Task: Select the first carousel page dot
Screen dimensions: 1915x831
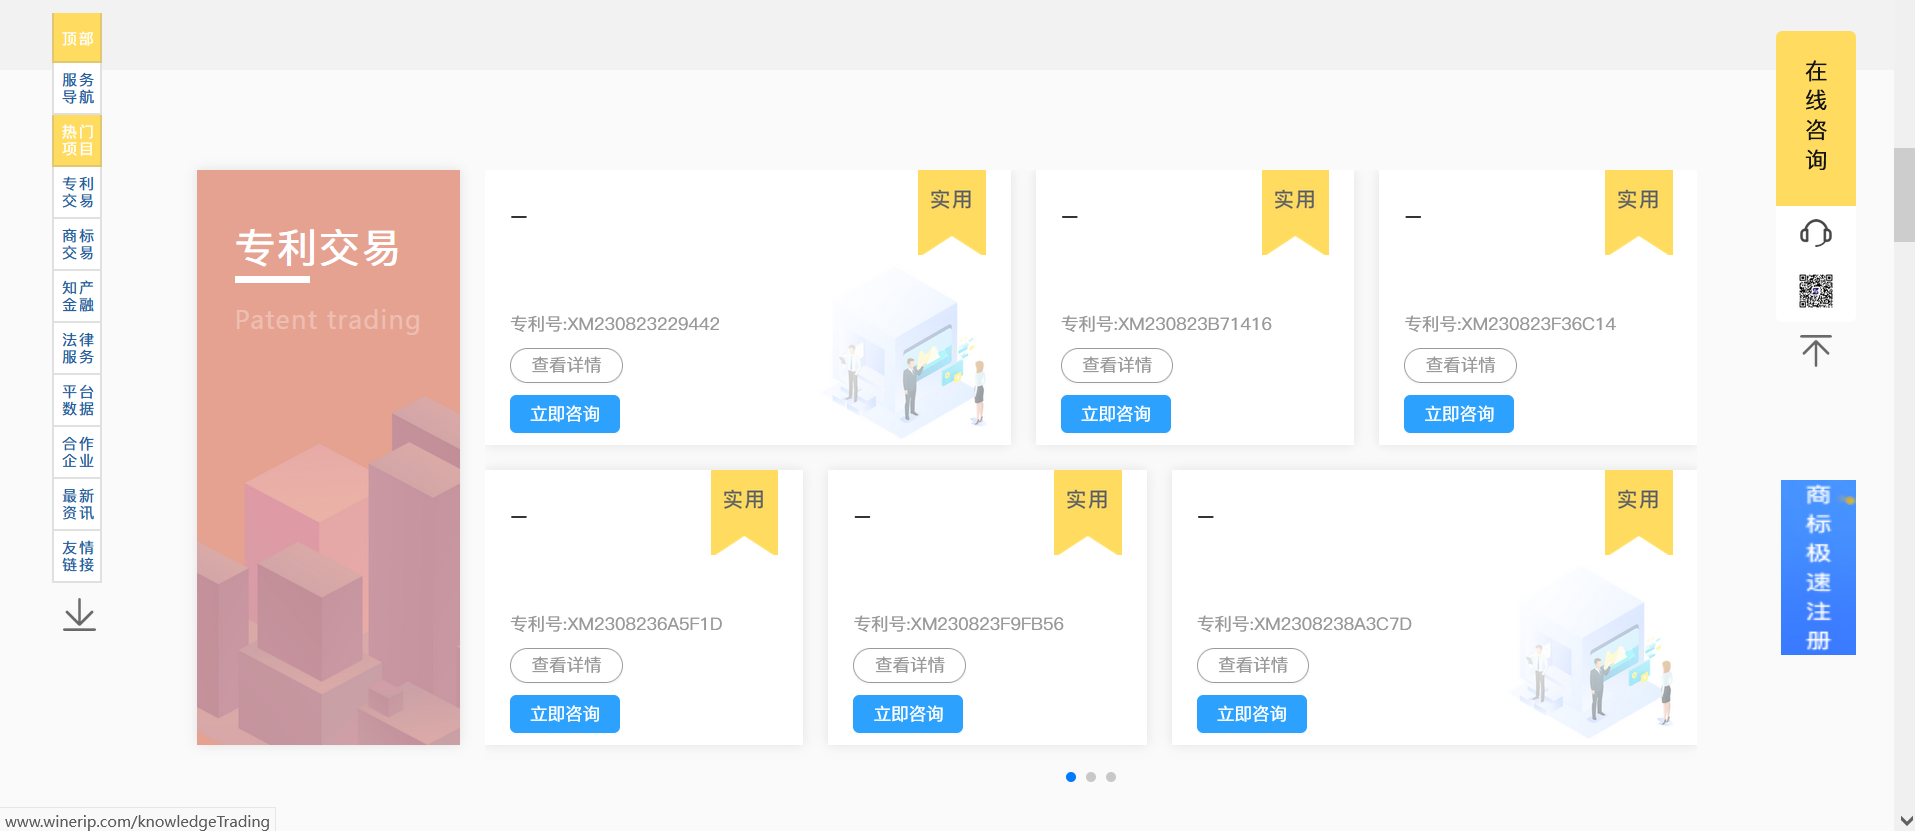Action: (1071, 777)
